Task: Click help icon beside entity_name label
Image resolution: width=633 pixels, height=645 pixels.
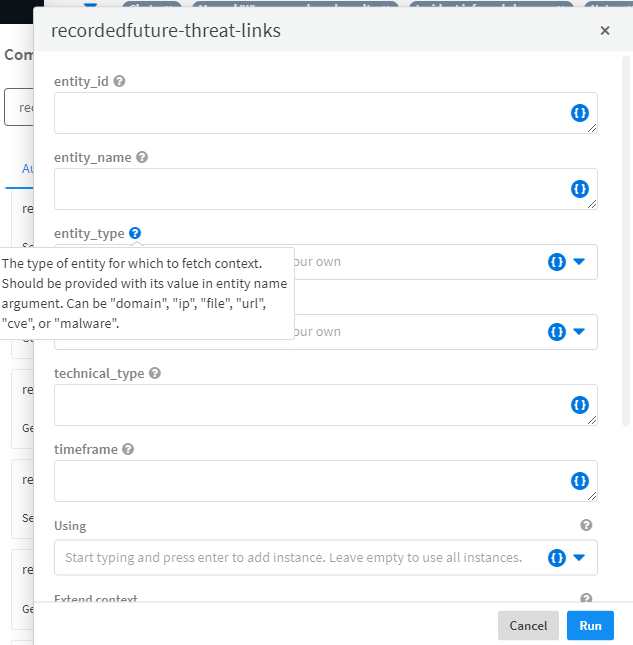Action: (142, 157)
